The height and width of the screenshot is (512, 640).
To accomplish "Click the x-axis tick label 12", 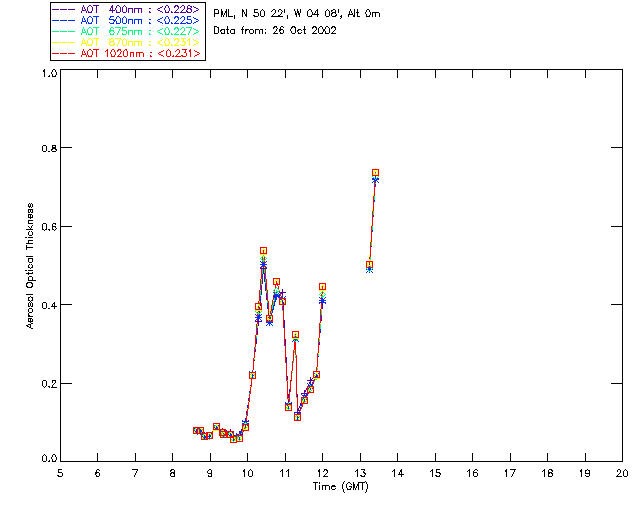I will 322,473.
